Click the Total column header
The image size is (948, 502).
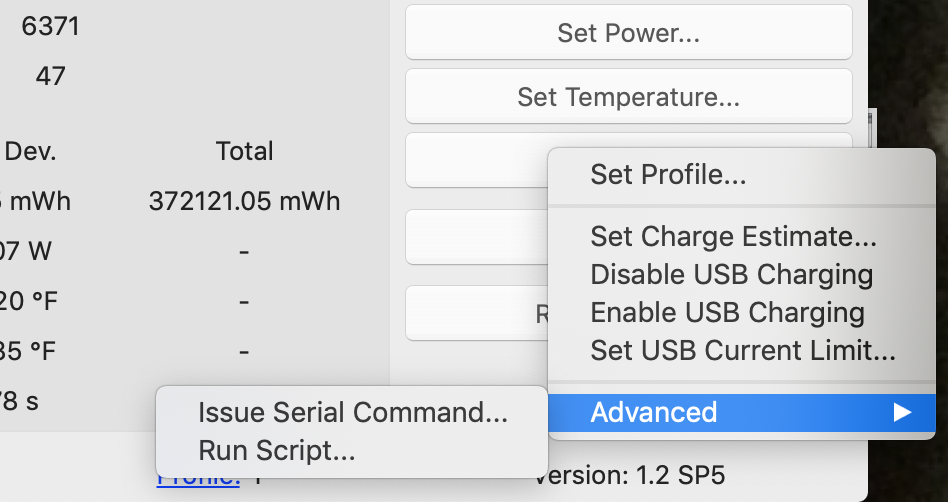point(244,152)
